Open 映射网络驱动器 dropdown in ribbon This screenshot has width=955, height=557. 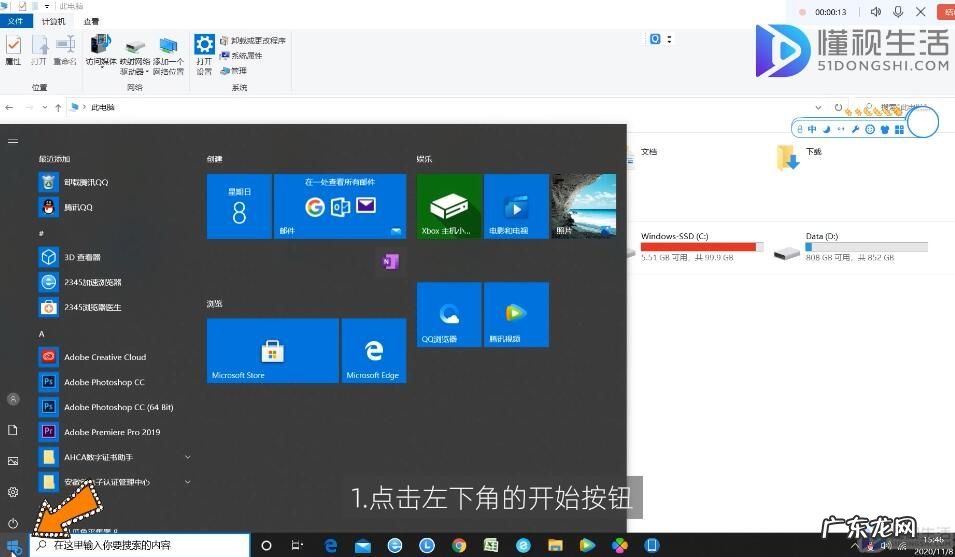click(x=135, y=55)
